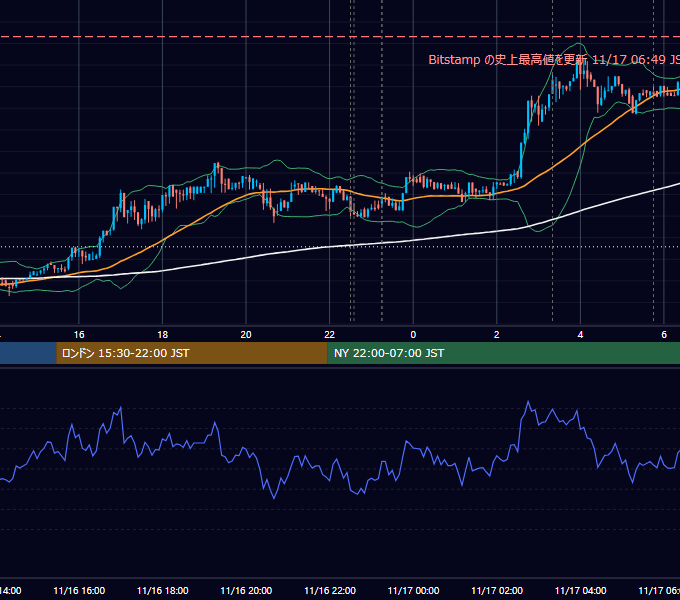Click the 11/17 04:00 date label
The width and height of the screenshot is (680, 600).
(581, 590)
